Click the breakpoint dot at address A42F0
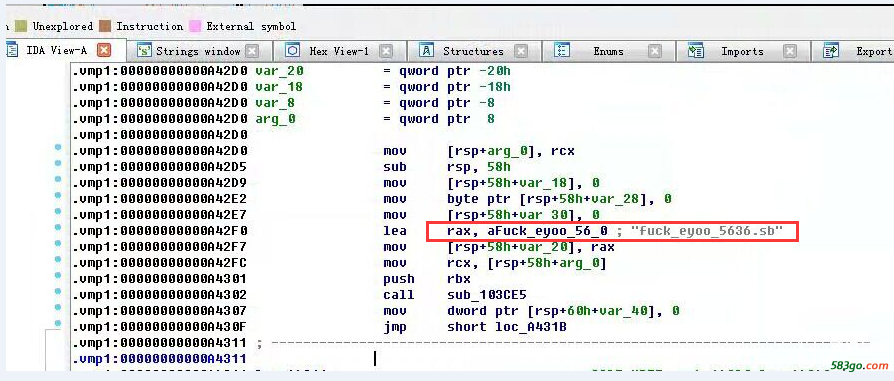This screenshot has height=381, width=894. [58, 227]
